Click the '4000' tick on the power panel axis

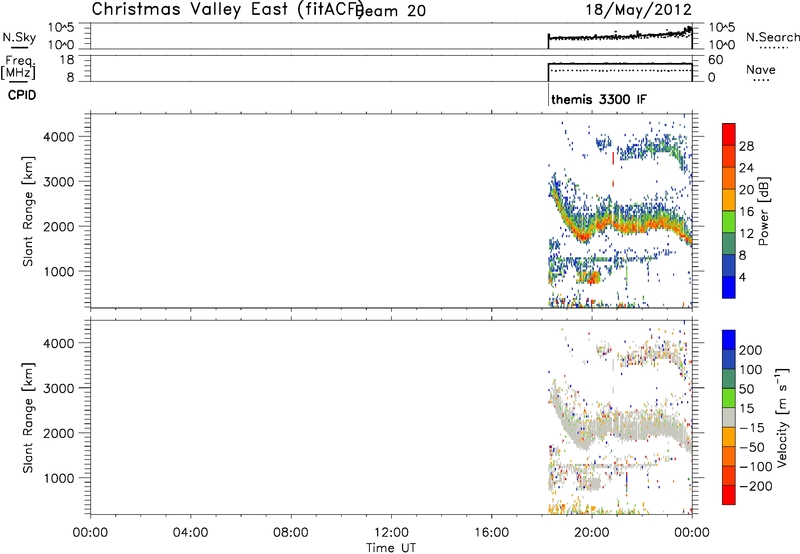pyautogui.click(x=59, y=137)
